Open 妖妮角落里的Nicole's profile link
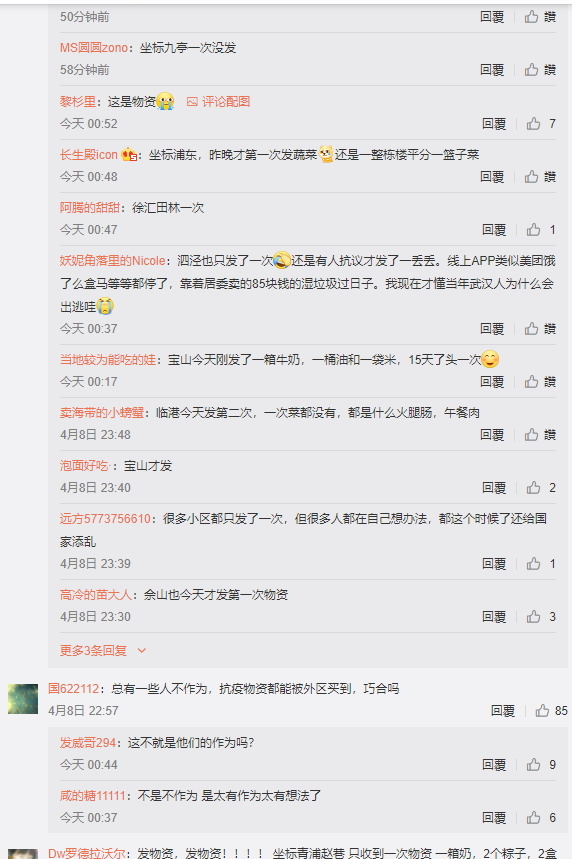 pyautogui.click(x=112, y=261)
